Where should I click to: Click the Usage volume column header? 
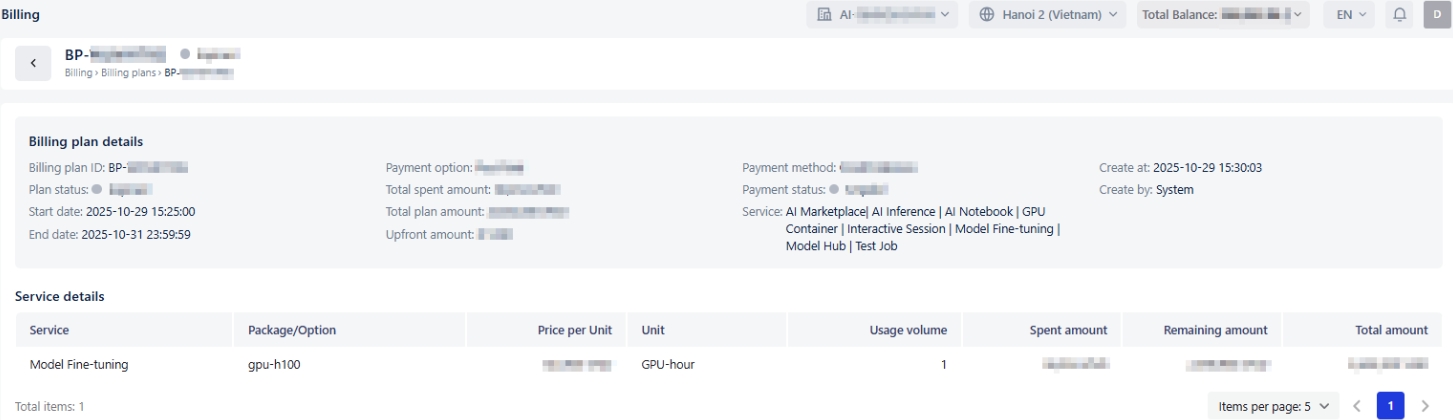tap(908, 330)
